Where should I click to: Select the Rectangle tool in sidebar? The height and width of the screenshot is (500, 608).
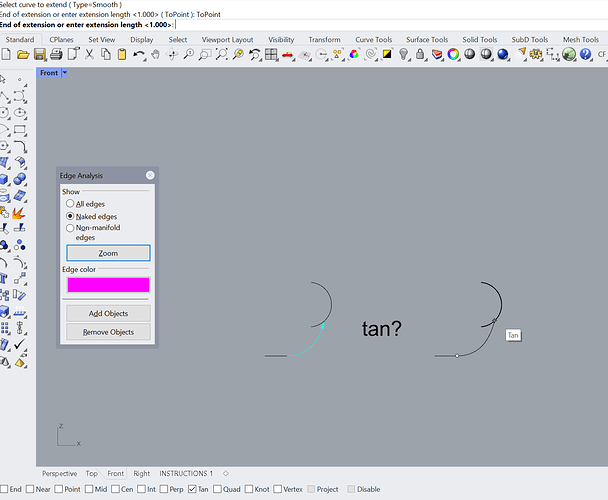pos(20,130)
